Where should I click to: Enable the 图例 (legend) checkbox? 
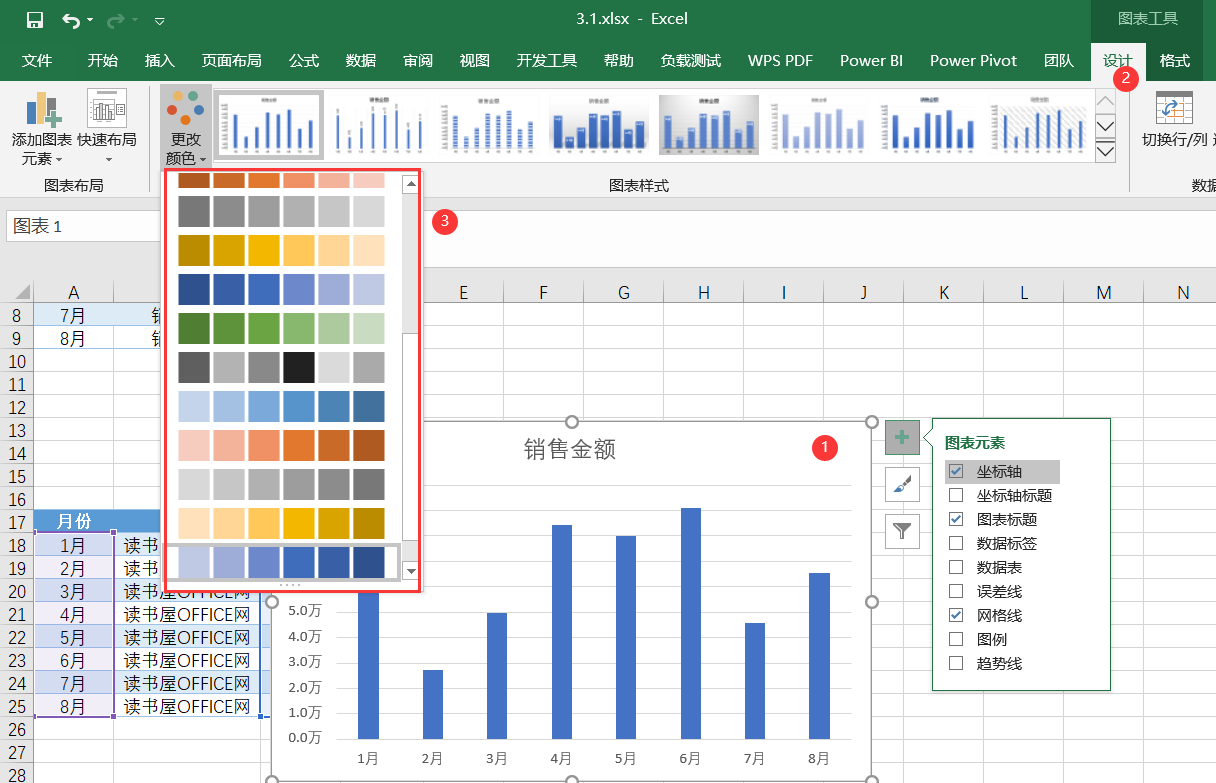pyautogui.click(x=956, y=640)
